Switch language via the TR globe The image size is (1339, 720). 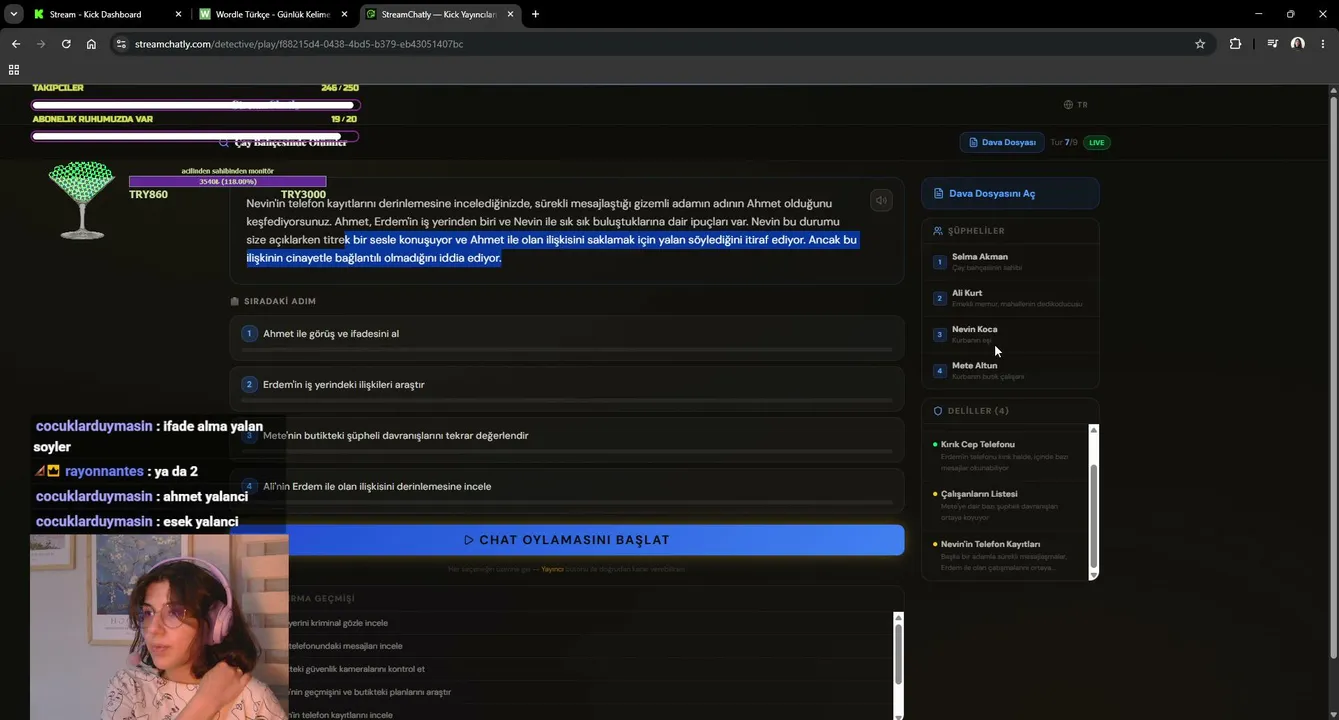click(1076, 105)
